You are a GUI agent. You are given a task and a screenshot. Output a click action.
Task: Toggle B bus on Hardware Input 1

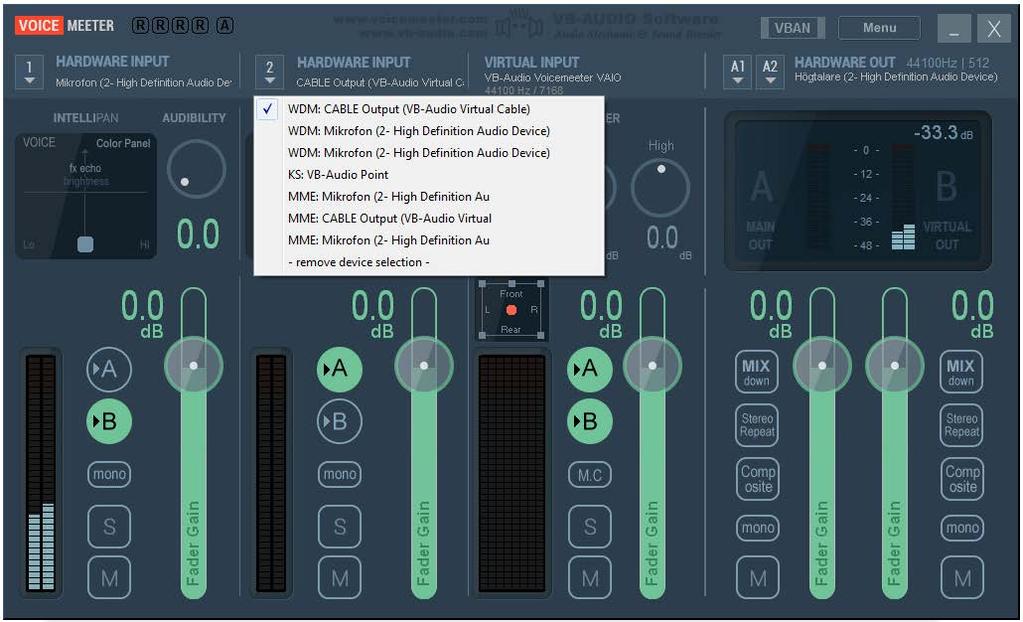[x=109, y=422]
